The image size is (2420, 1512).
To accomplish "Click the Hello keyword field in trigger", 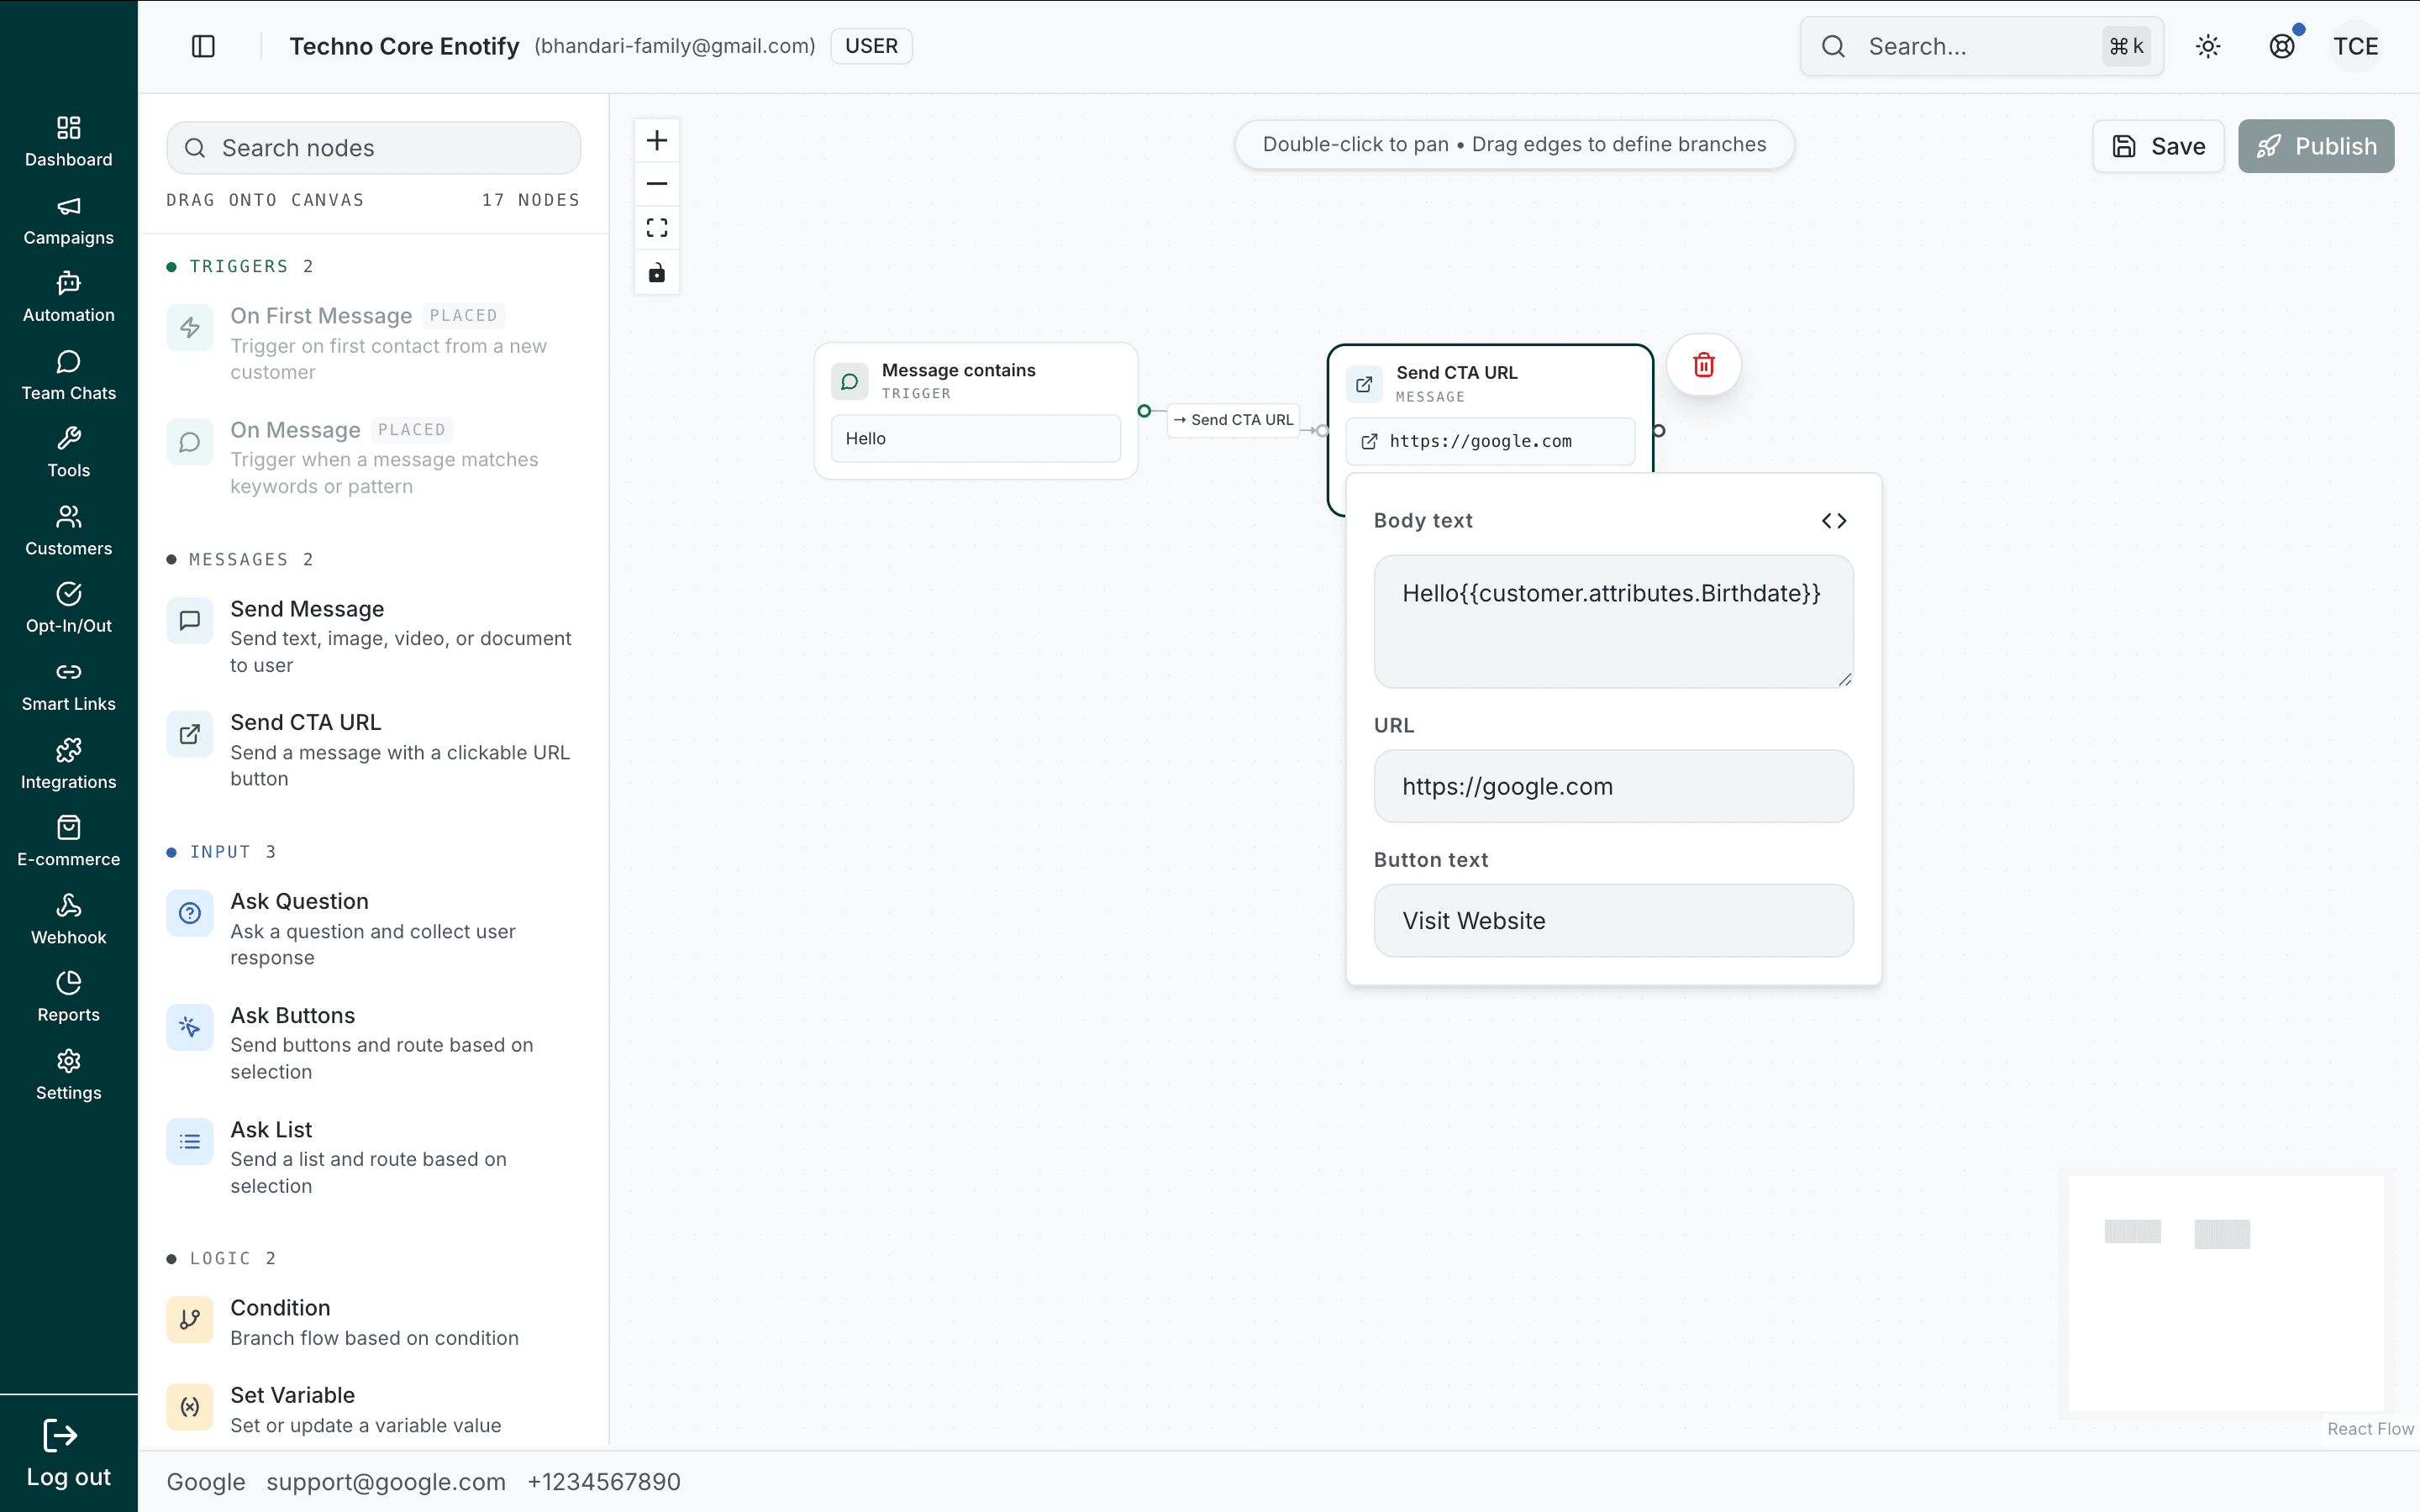I will click(976, 438).
